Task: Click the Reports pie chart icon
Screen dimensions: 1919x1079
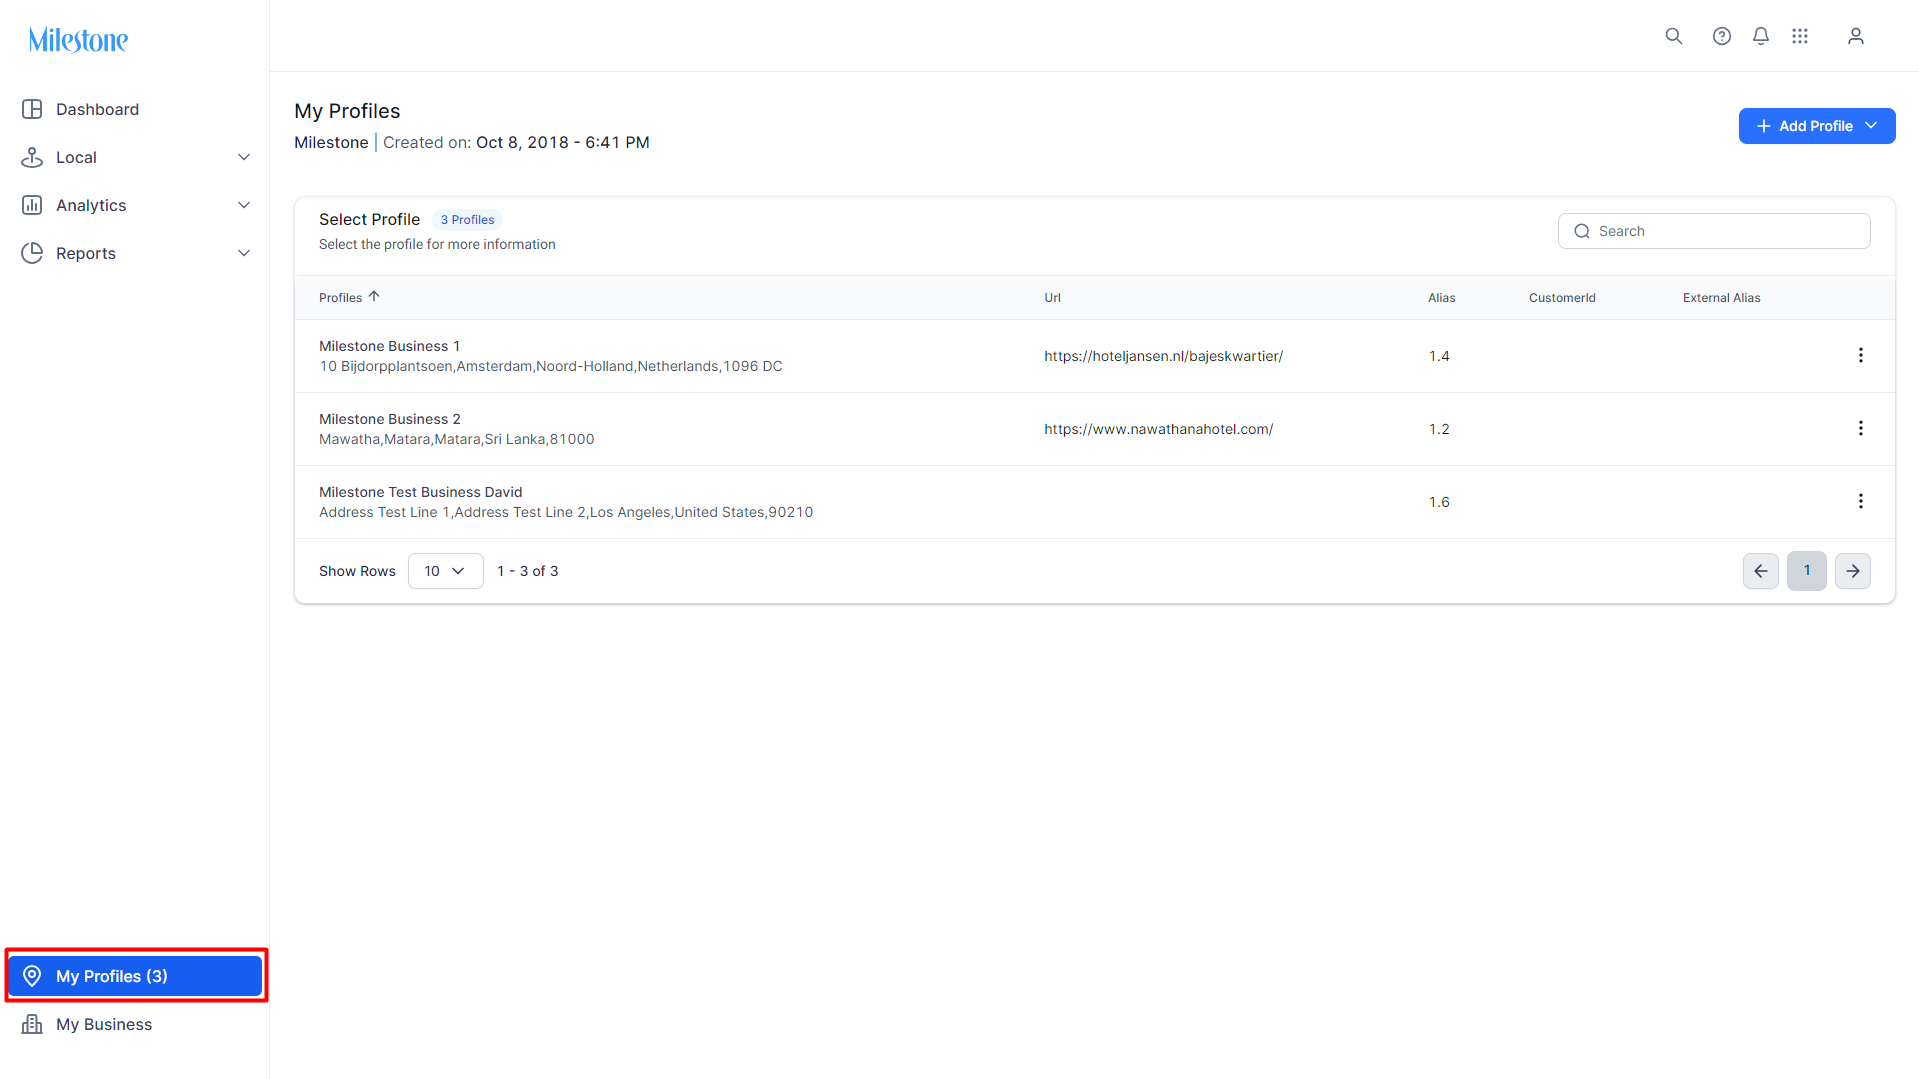Action: (x=32, y=253)
